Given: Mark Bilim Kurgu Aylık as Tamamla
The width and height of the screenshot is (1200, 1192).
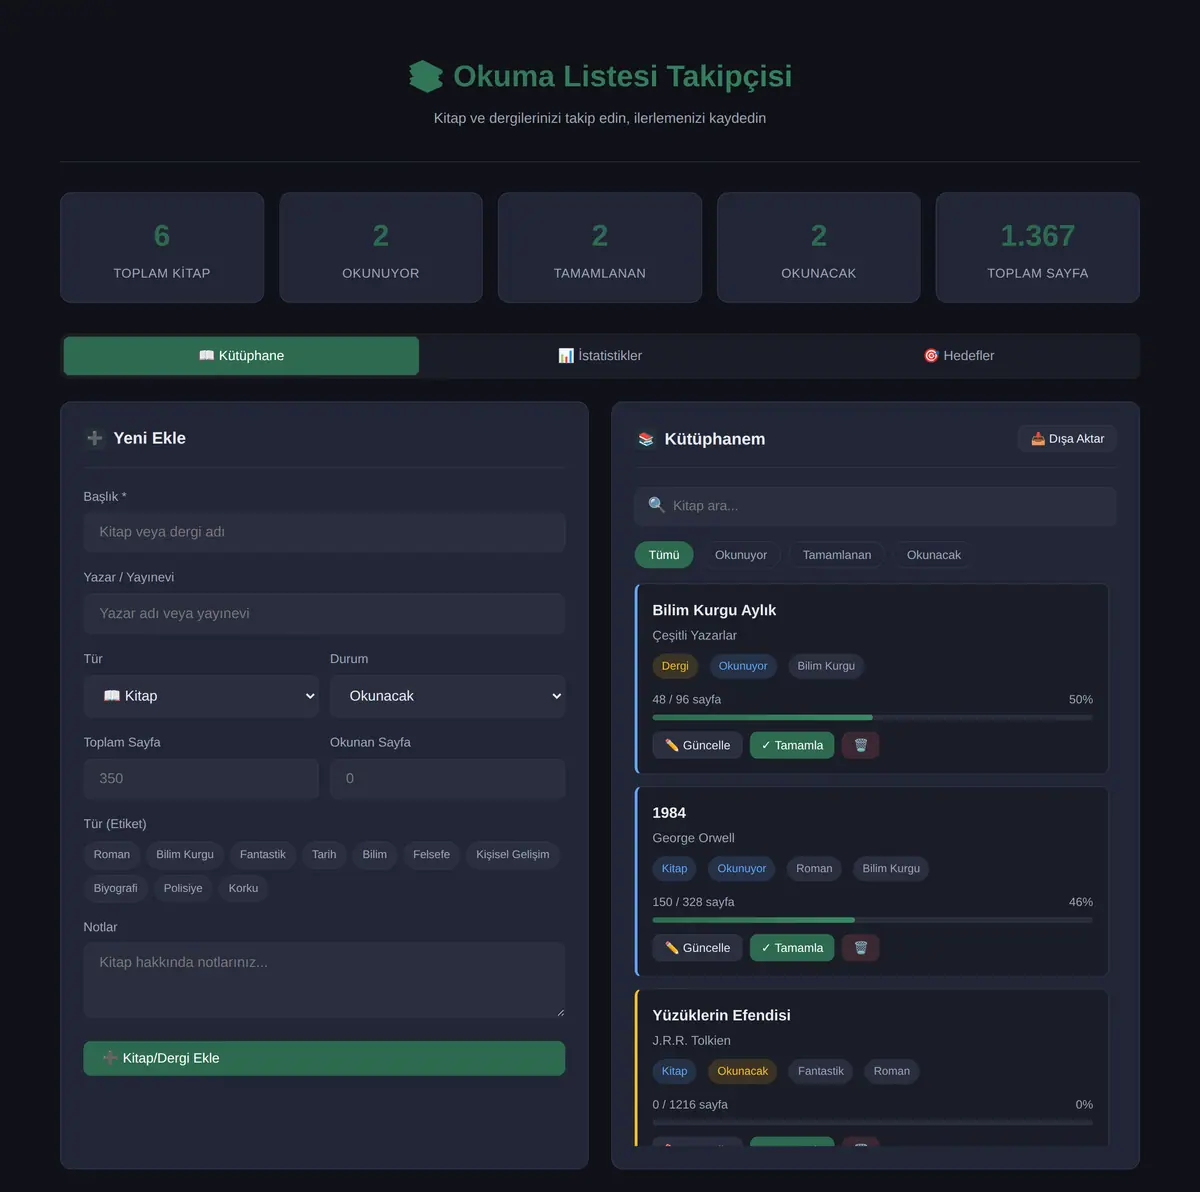Looking at the screenshot, I should [792, 745].
